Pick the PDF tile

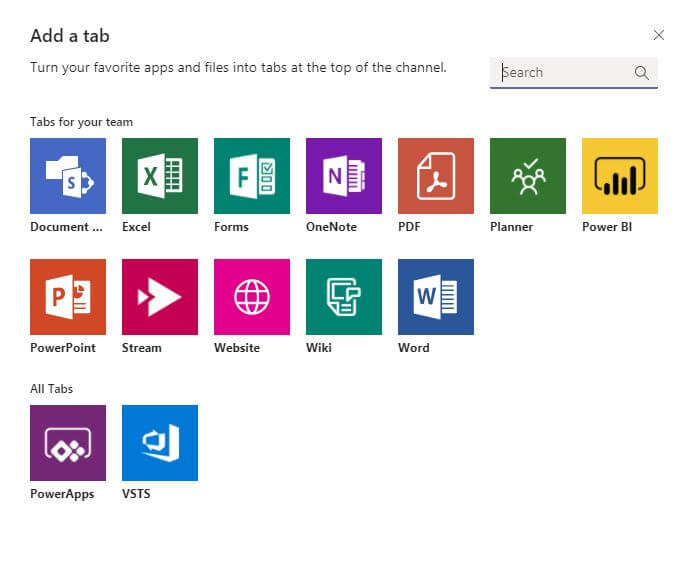coord(436,176)
